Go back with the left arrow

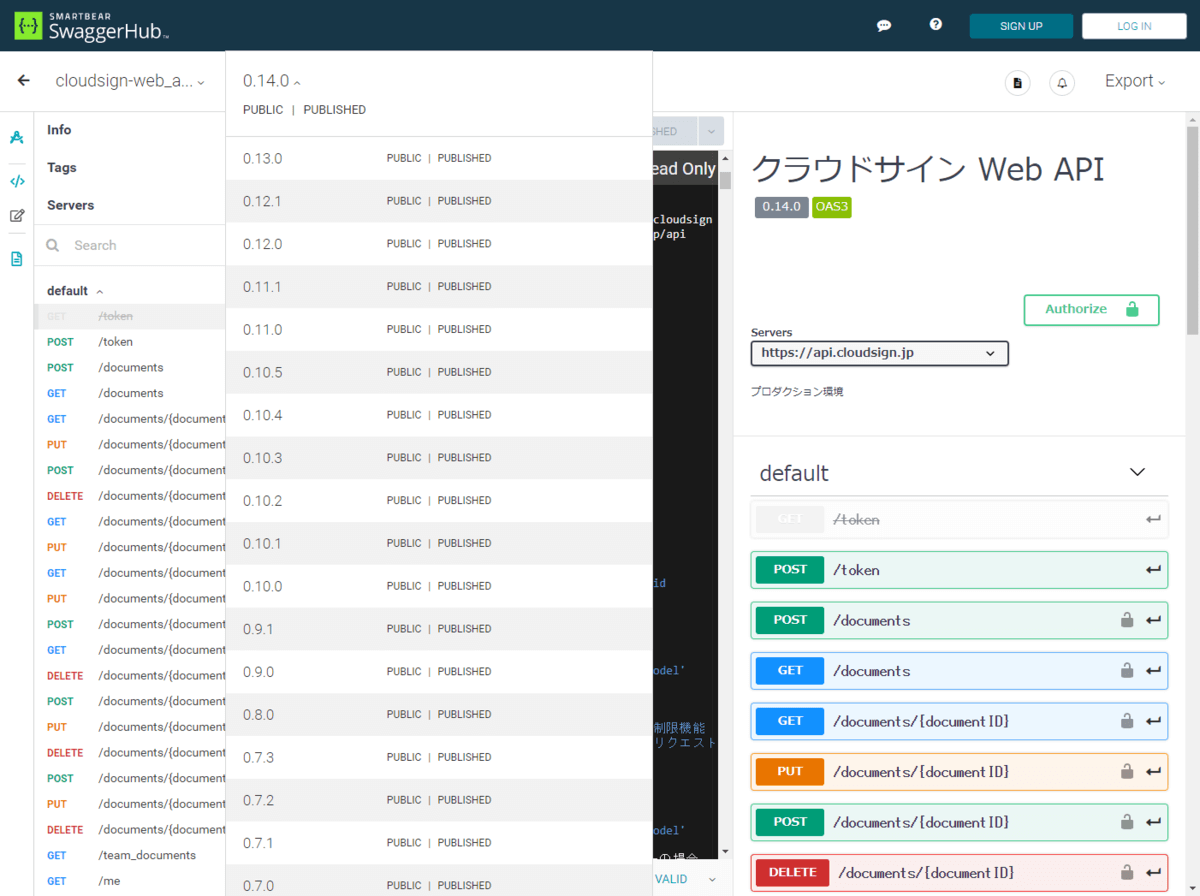(24, 81)
